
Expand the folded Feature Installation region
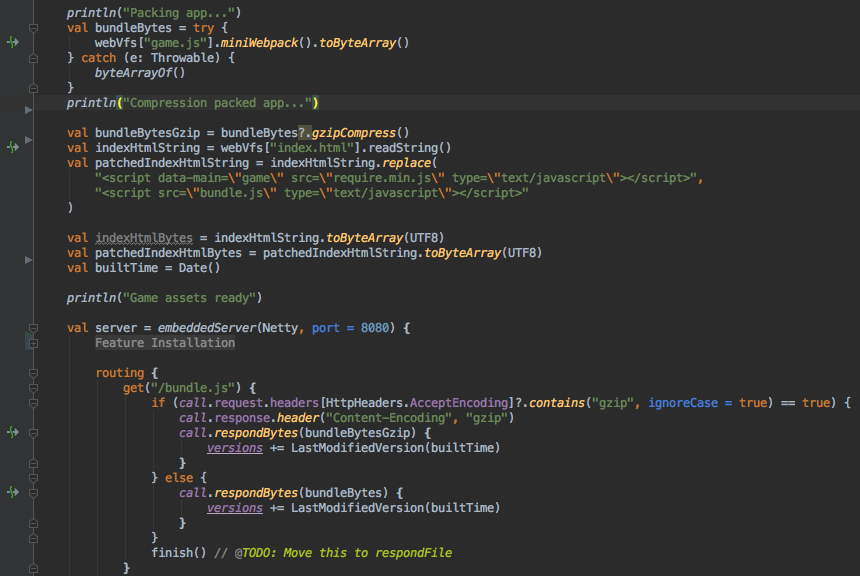pos(33,343)
